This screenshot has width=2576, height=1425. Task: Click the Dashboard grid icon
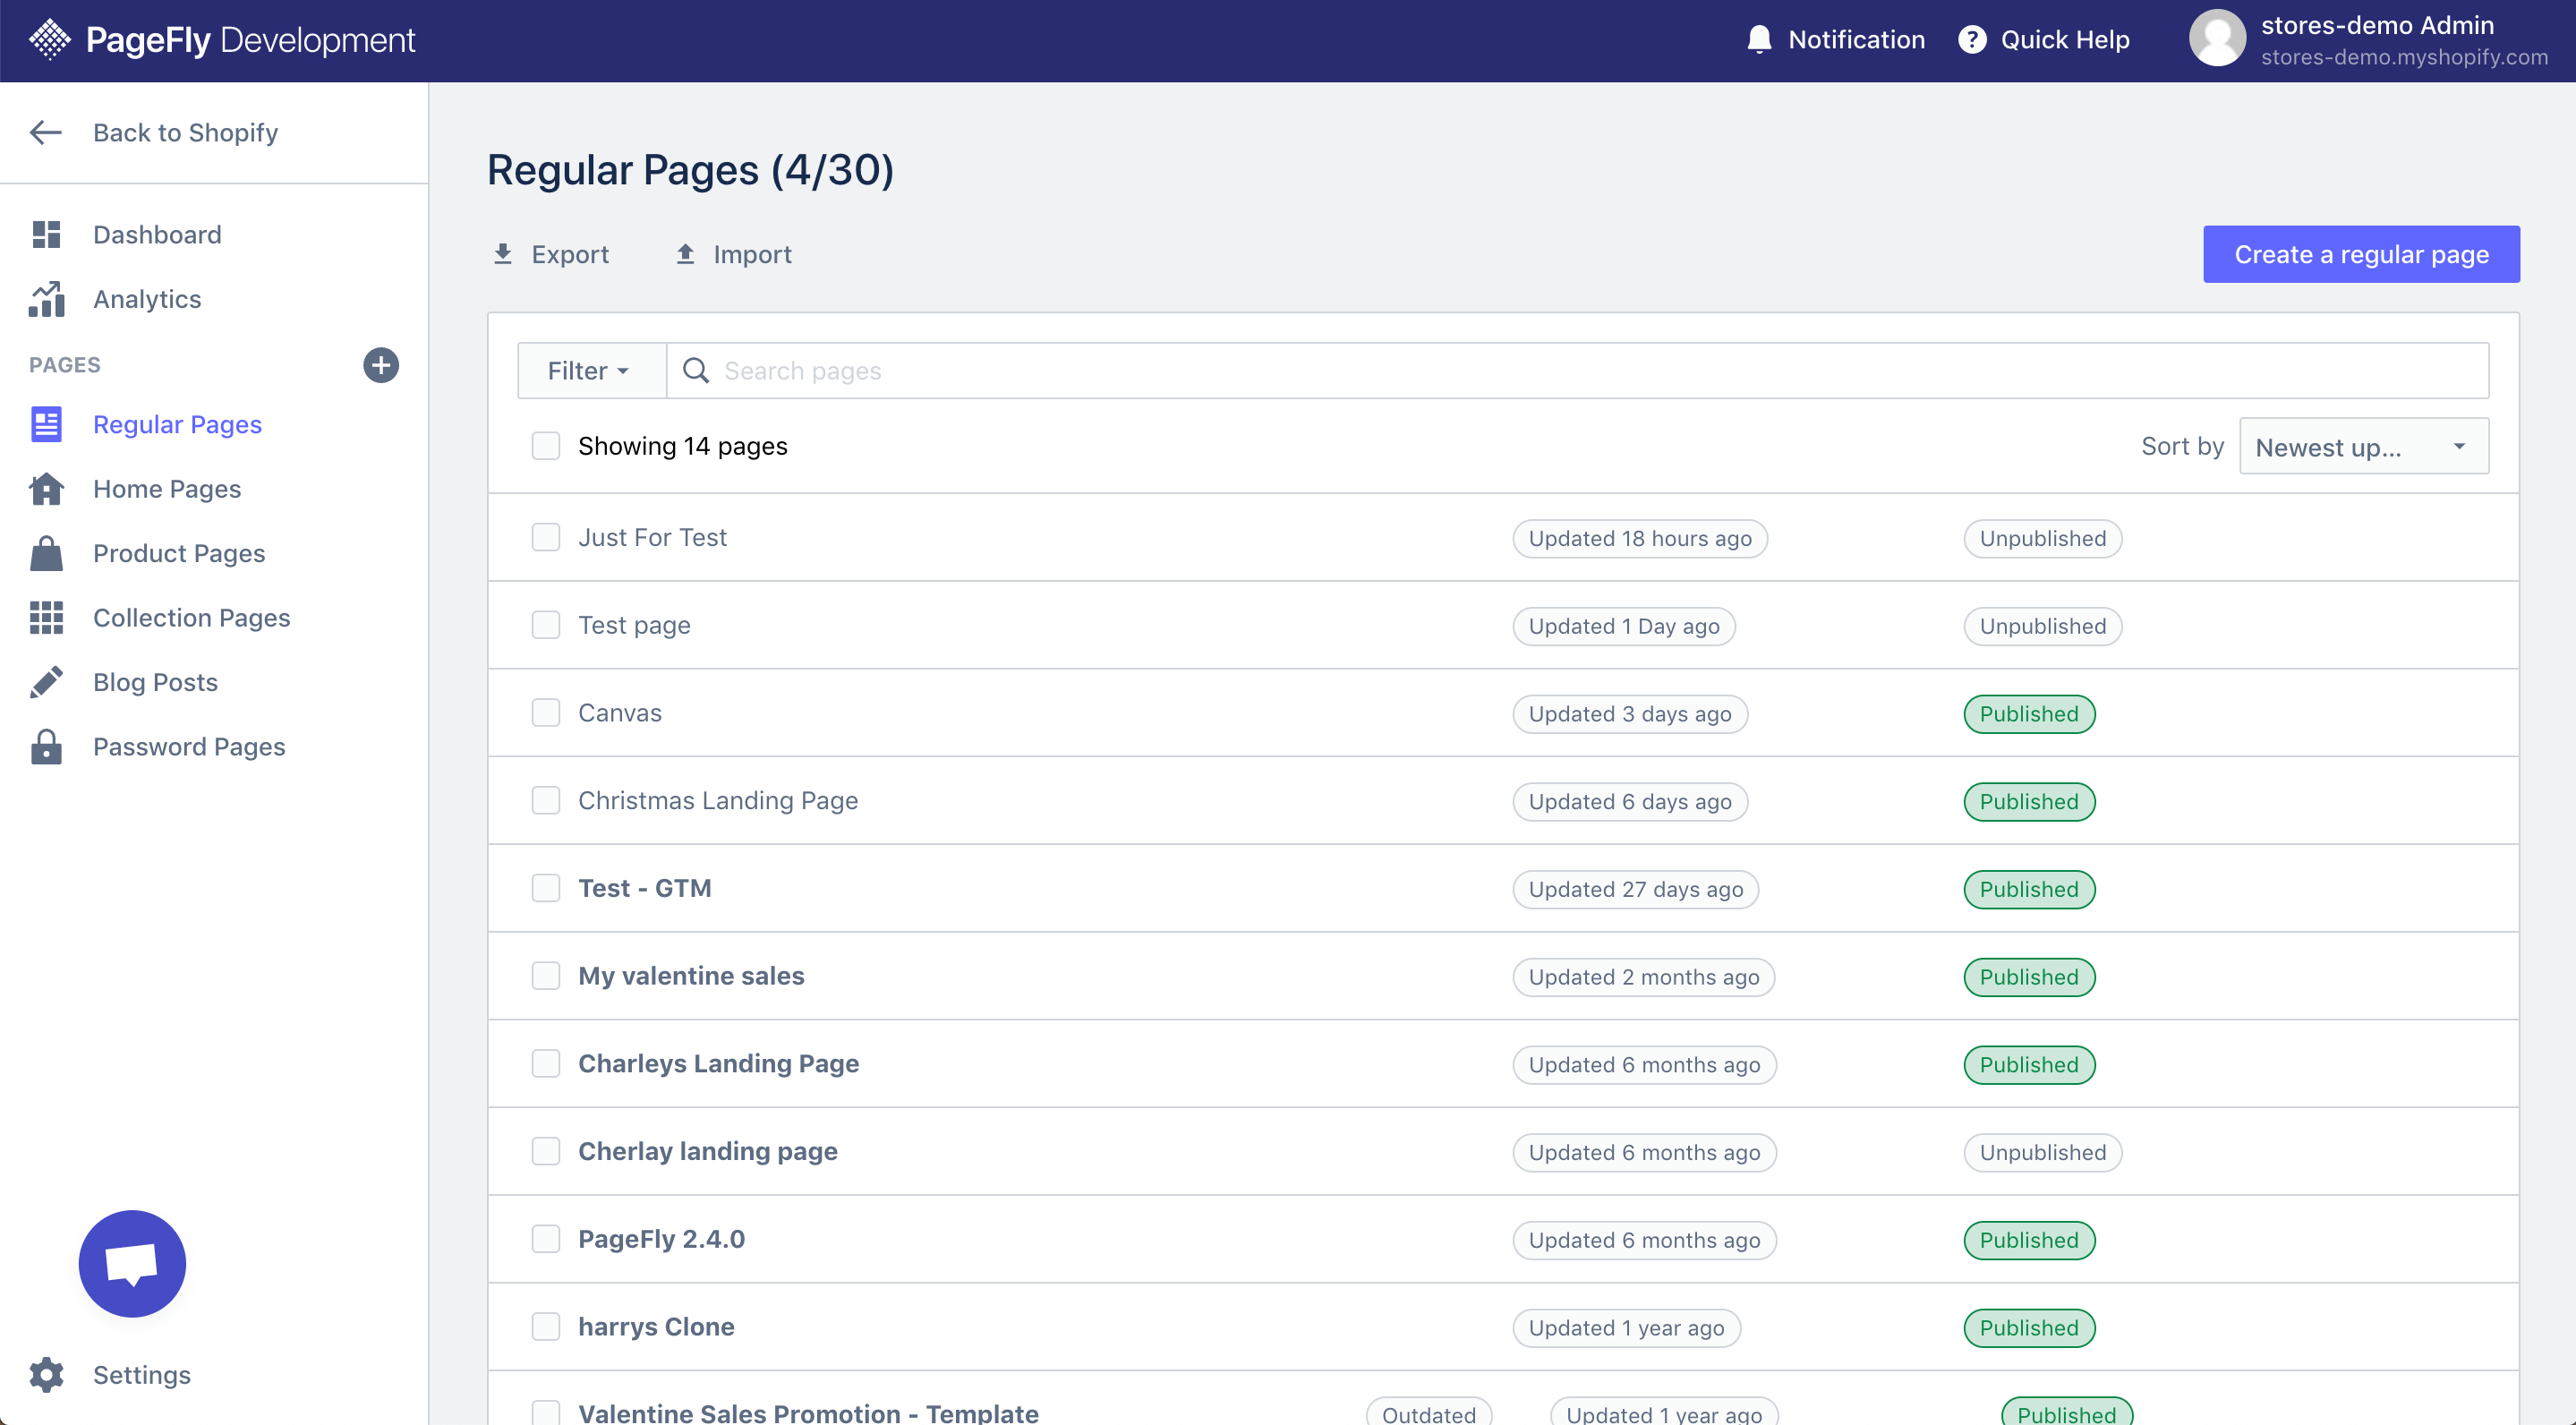pyautogui.click(x=46, y=234)
